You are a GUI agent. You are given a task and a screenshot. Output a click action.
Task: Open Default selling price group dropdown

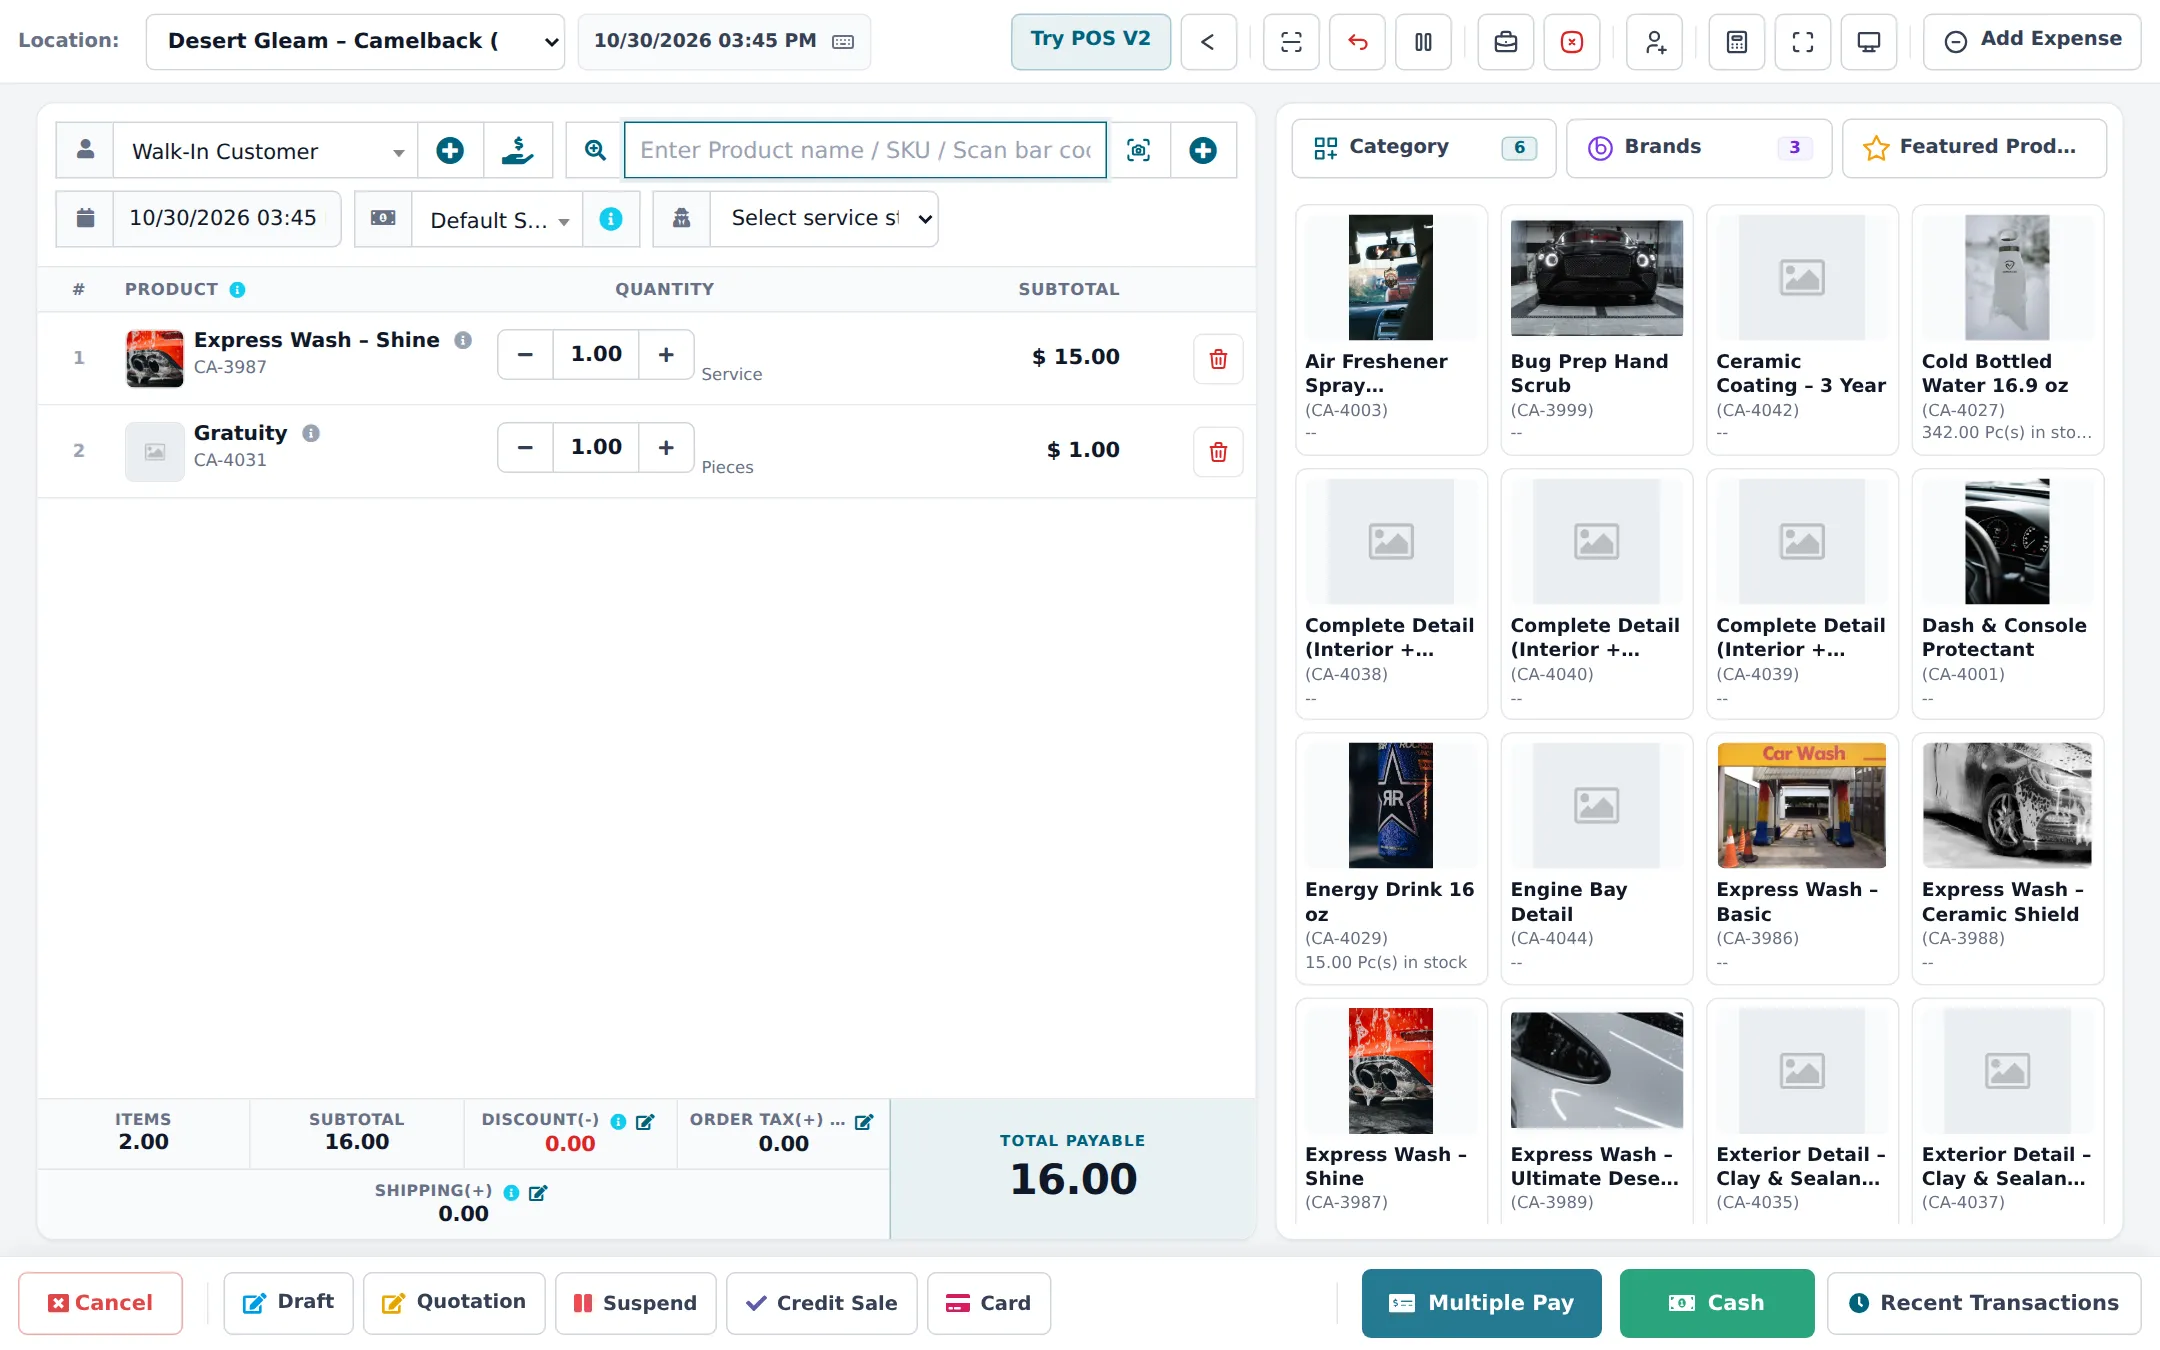pyautogui.click(x=497, y=219)
